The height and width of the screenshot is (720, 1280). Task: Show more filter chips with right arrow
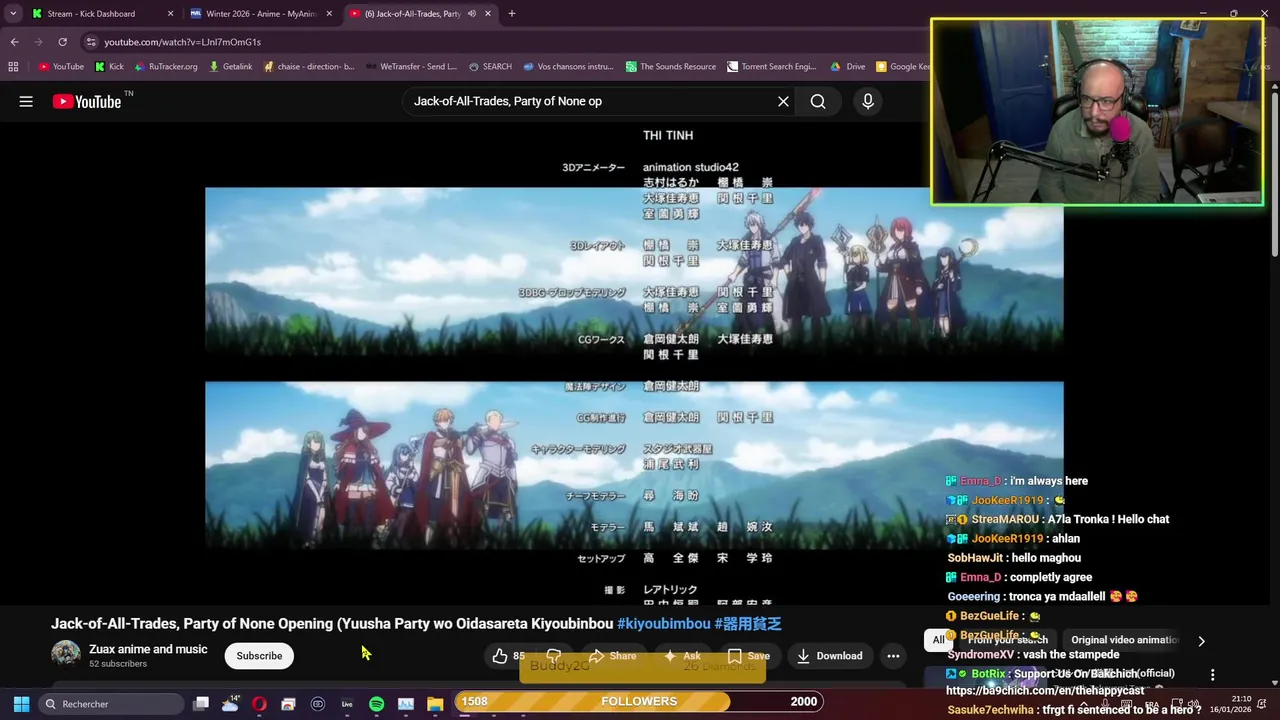click(1201, 641)
